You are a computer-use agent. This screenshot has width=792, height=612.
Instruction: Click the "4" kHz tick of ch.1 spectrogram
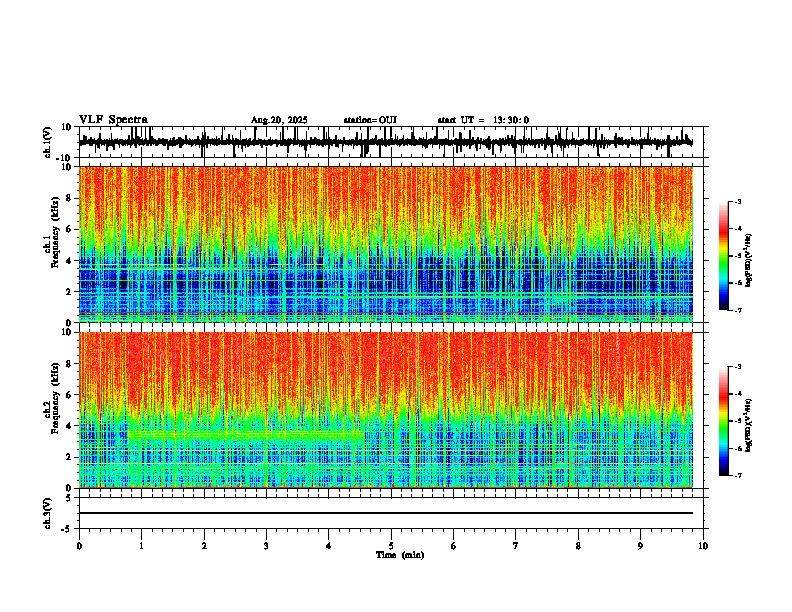70,261
